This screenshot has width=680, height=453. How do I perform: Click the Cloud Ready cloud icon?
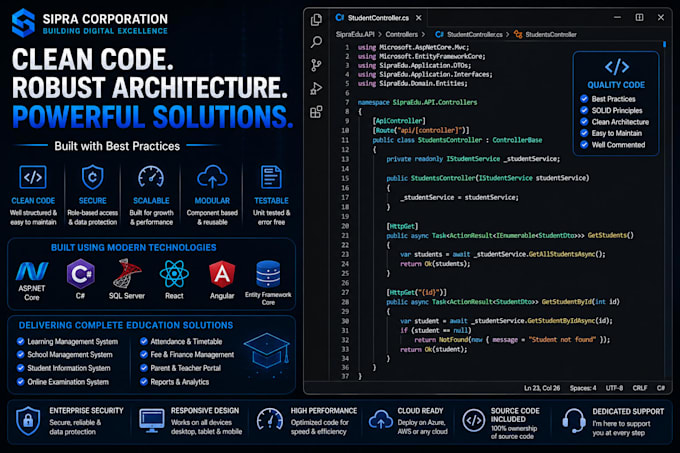[x=381, y=420]
